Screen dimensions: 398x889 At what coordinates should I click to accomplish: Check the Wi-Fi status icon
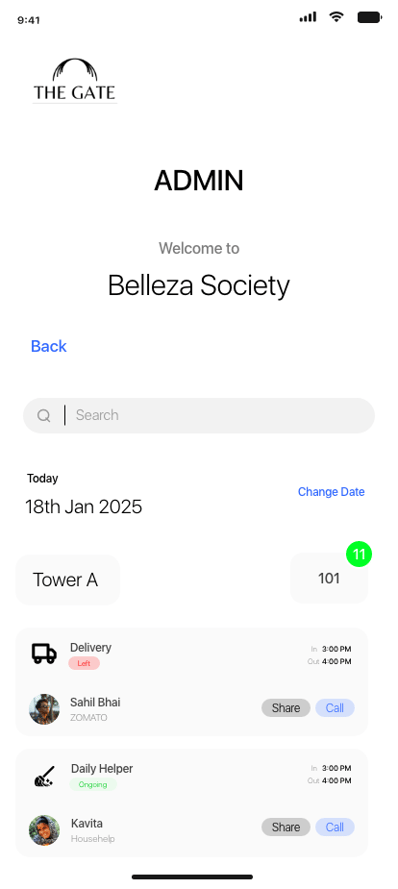coord(337,17)
